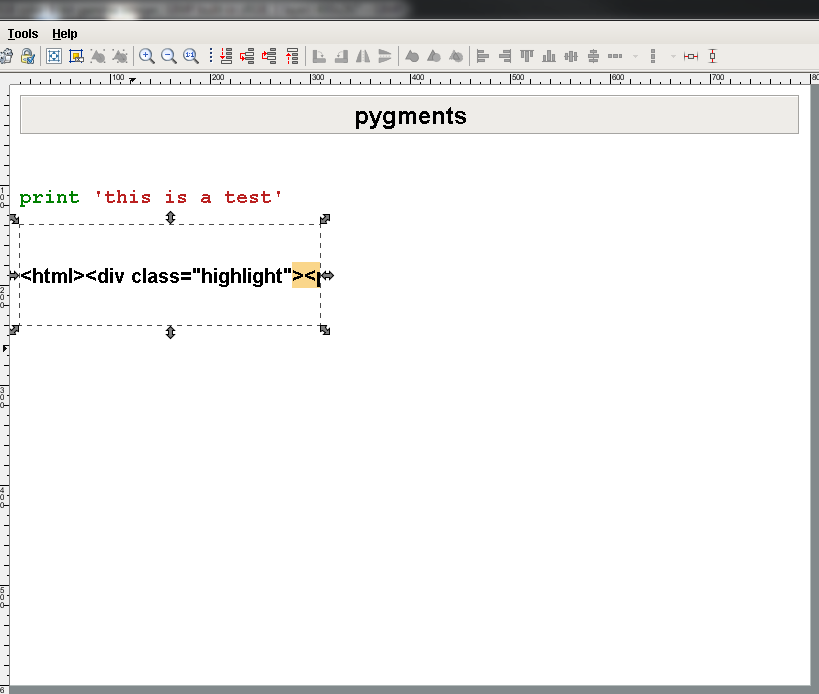Click the horizontal ruler's position marker
Viewport: 819px width, 694px height.
pos(133,80)
